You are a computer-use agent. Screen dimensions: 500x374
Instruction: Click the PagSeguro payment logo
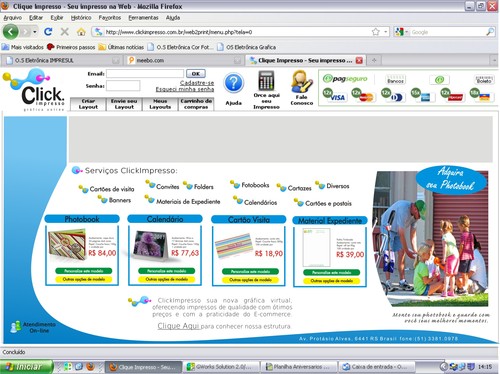pyautogui.click(x=345, y=79)
